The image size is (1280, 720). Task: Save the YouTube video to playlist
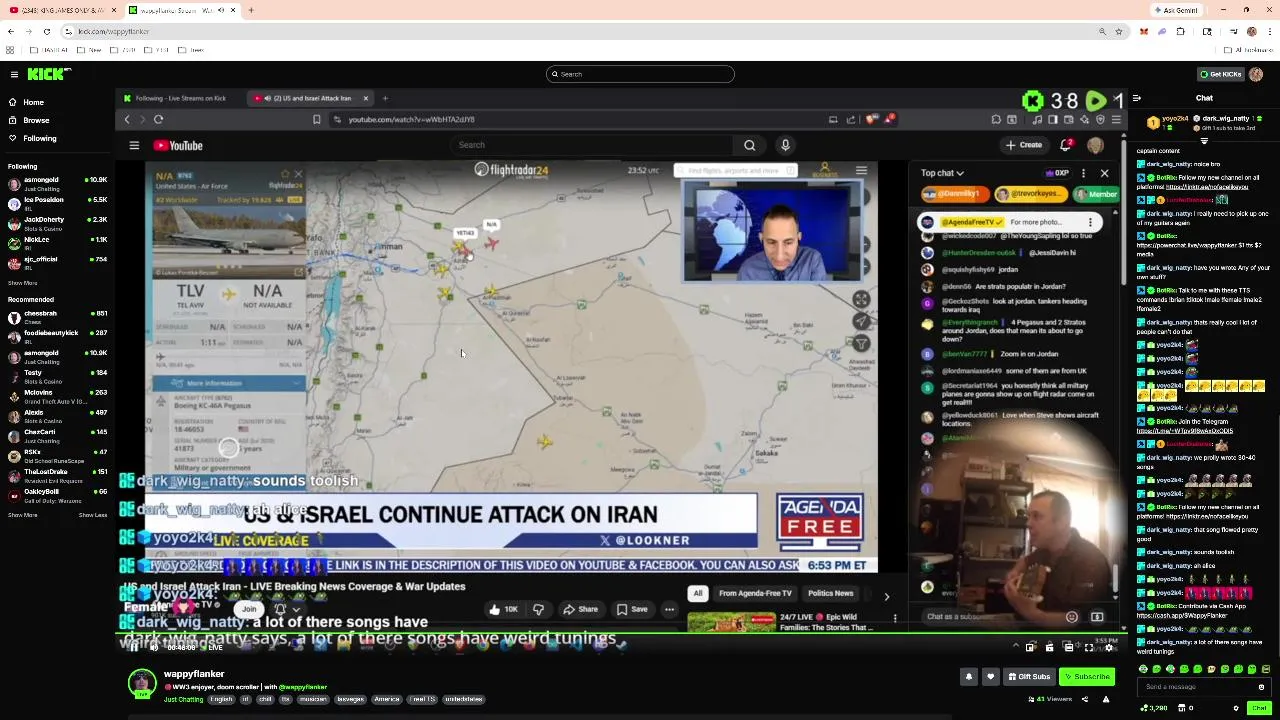(632, 609)
